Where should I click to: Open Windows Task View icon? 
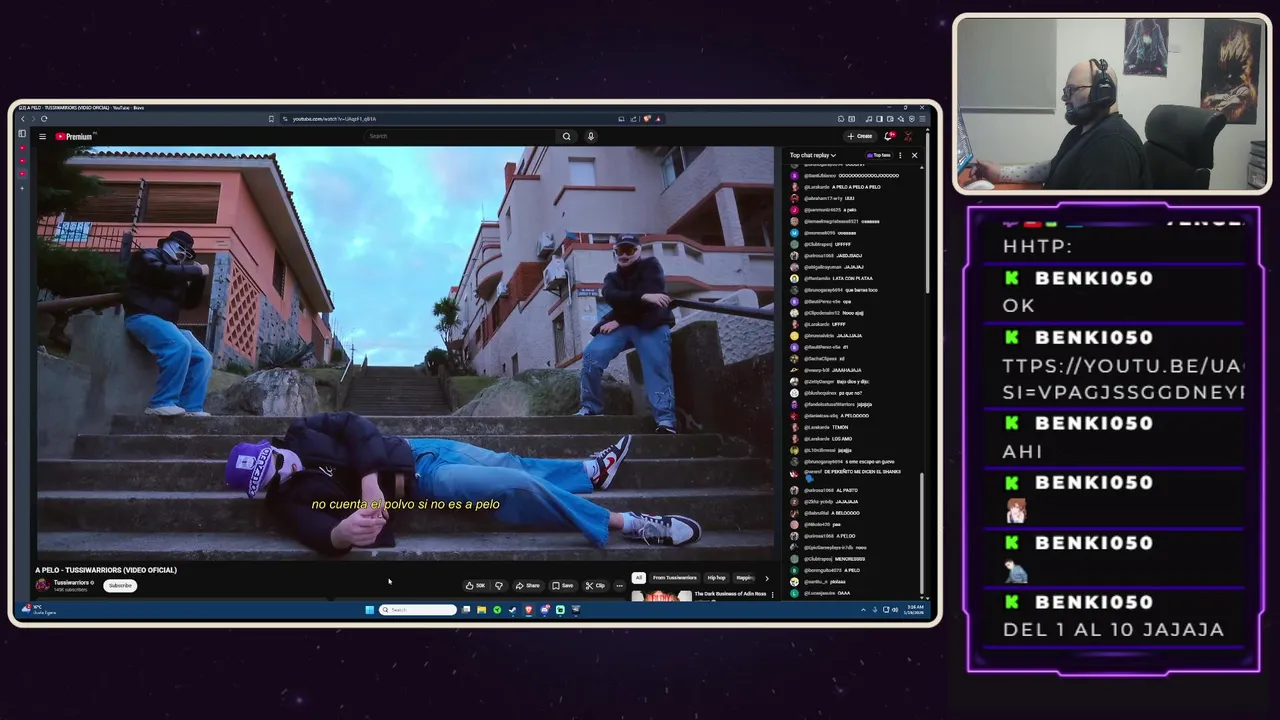466,610
